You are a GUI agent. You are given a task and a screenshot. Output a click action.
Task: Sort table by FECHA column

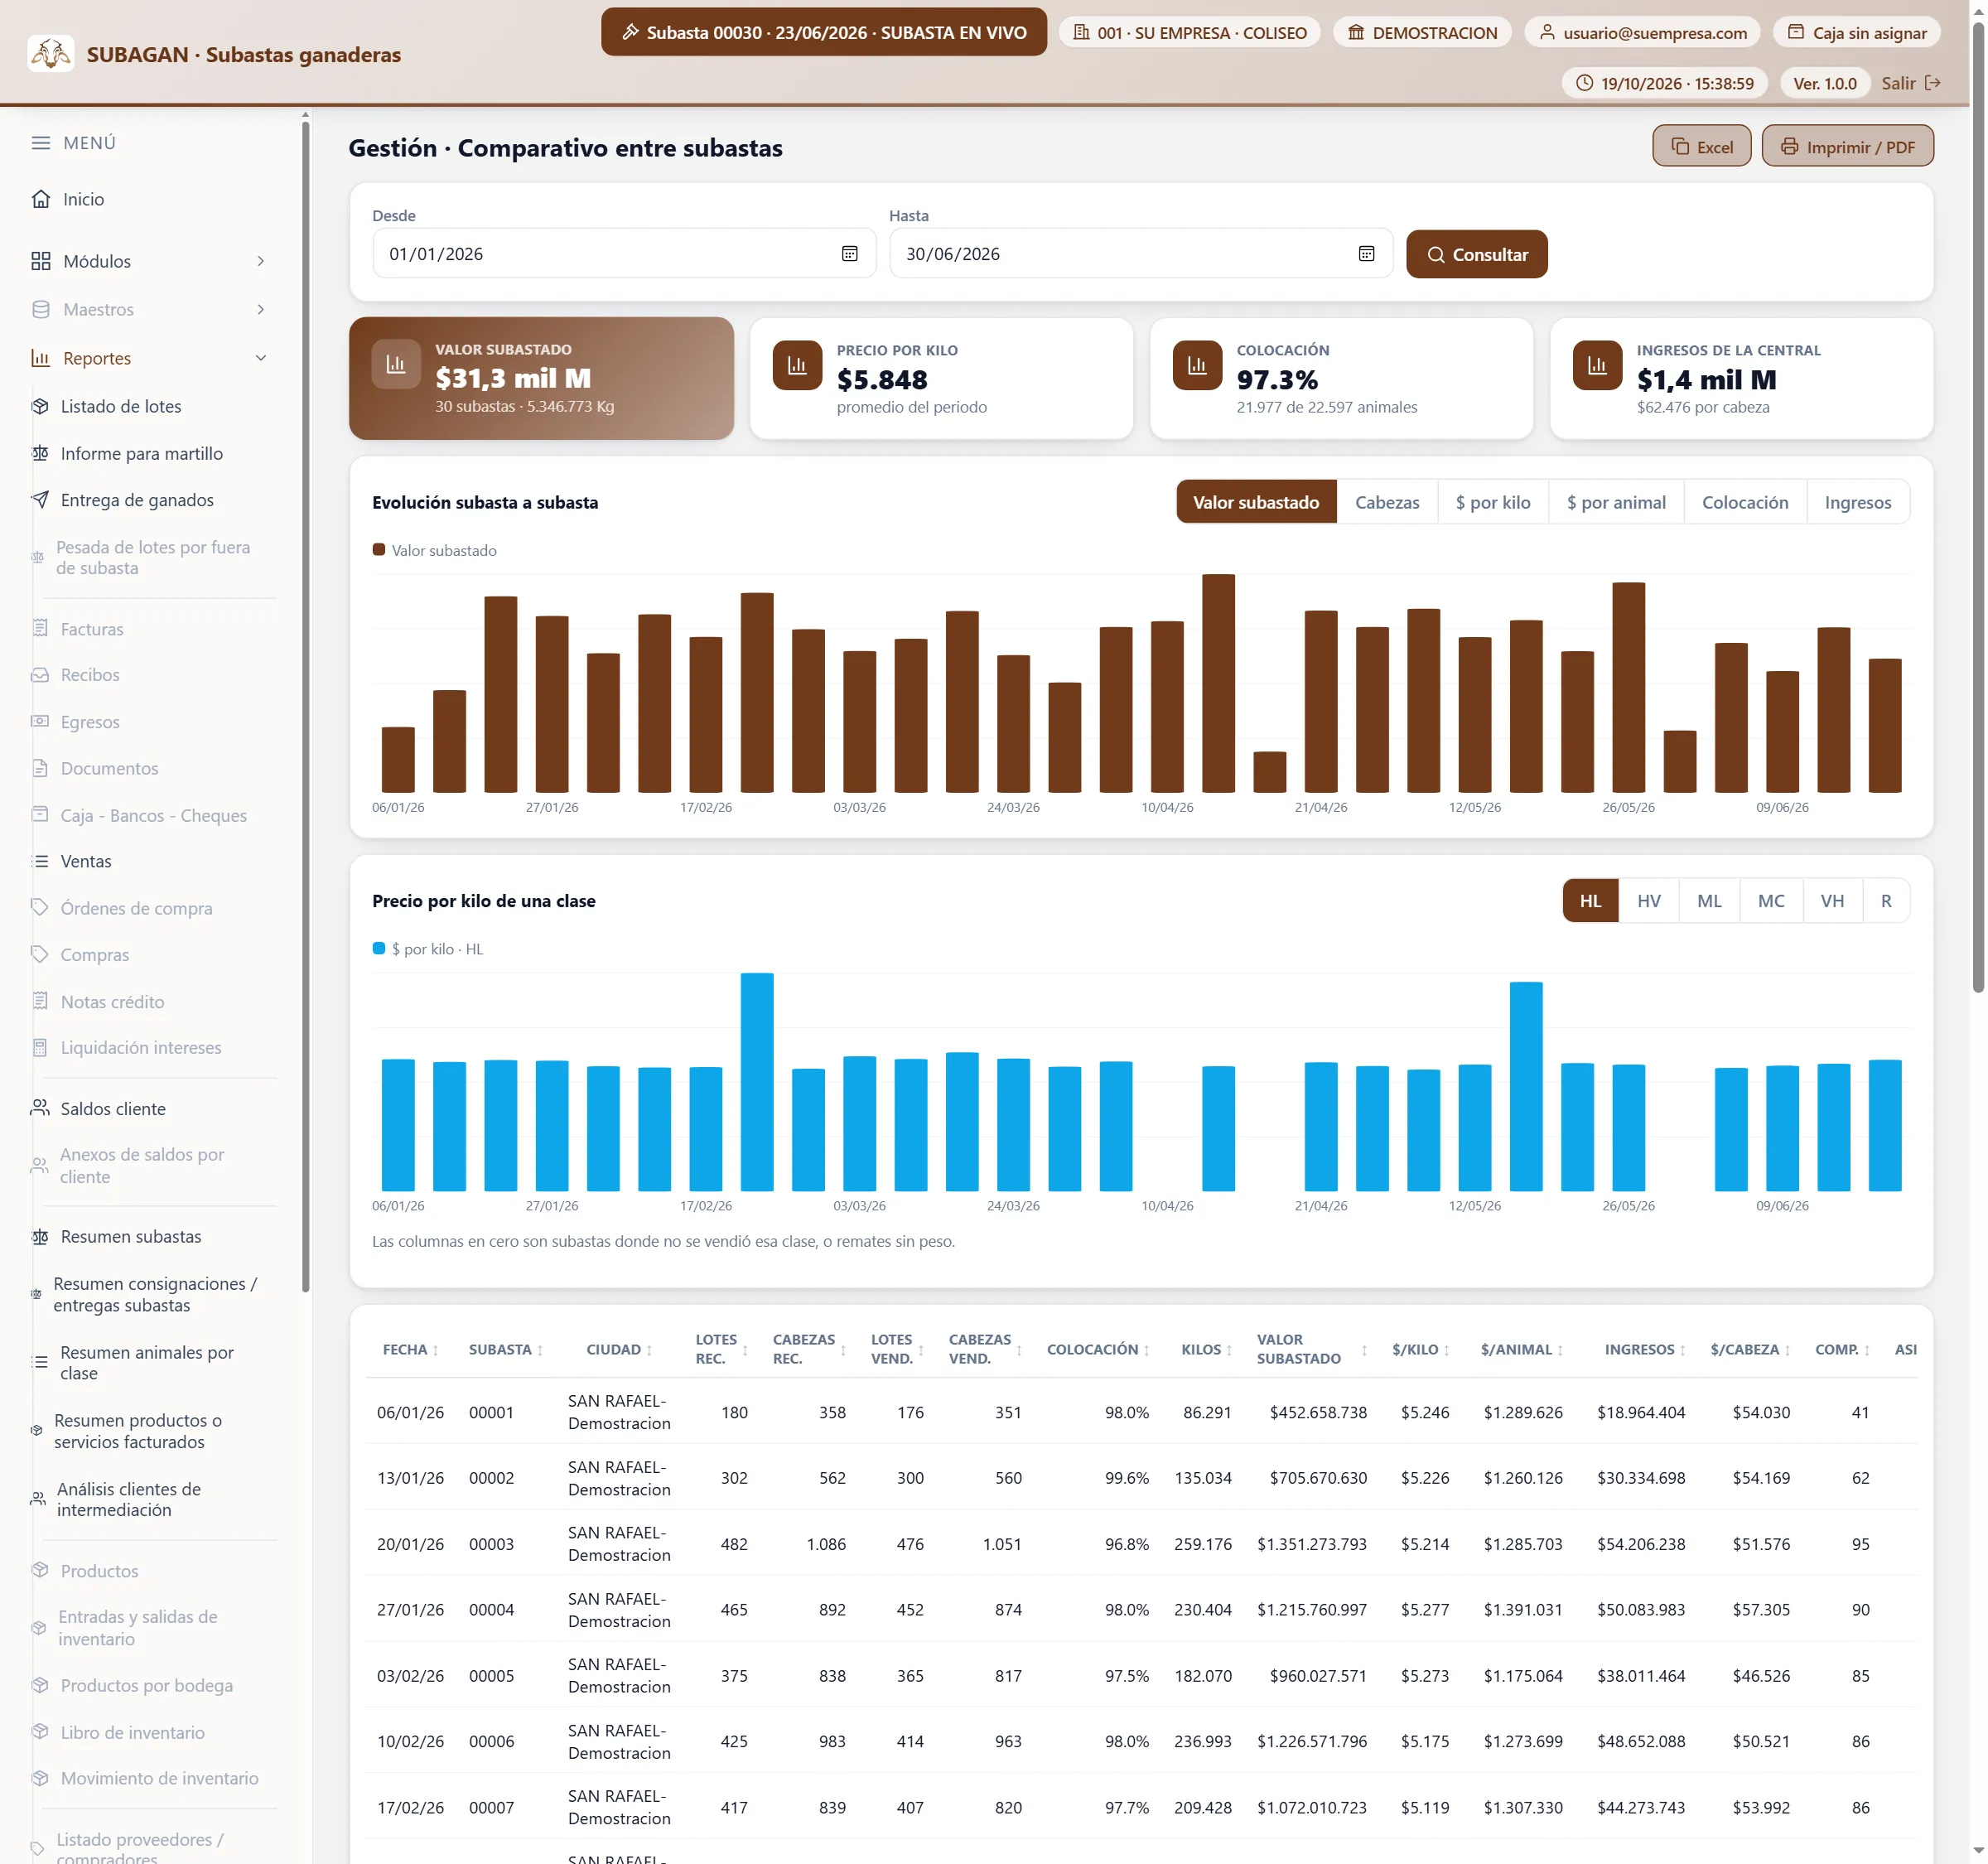point(410,1349)
